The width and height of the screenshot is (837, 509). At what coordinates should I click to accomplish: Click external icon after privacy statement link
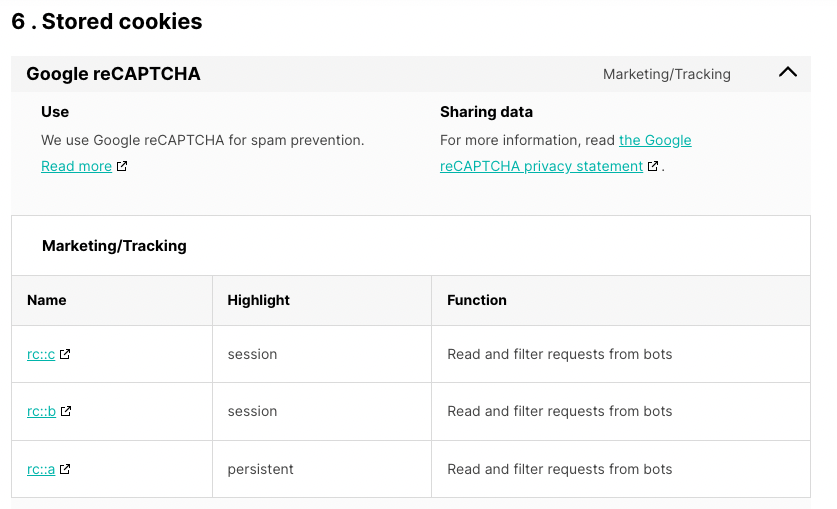click(652, 166)
